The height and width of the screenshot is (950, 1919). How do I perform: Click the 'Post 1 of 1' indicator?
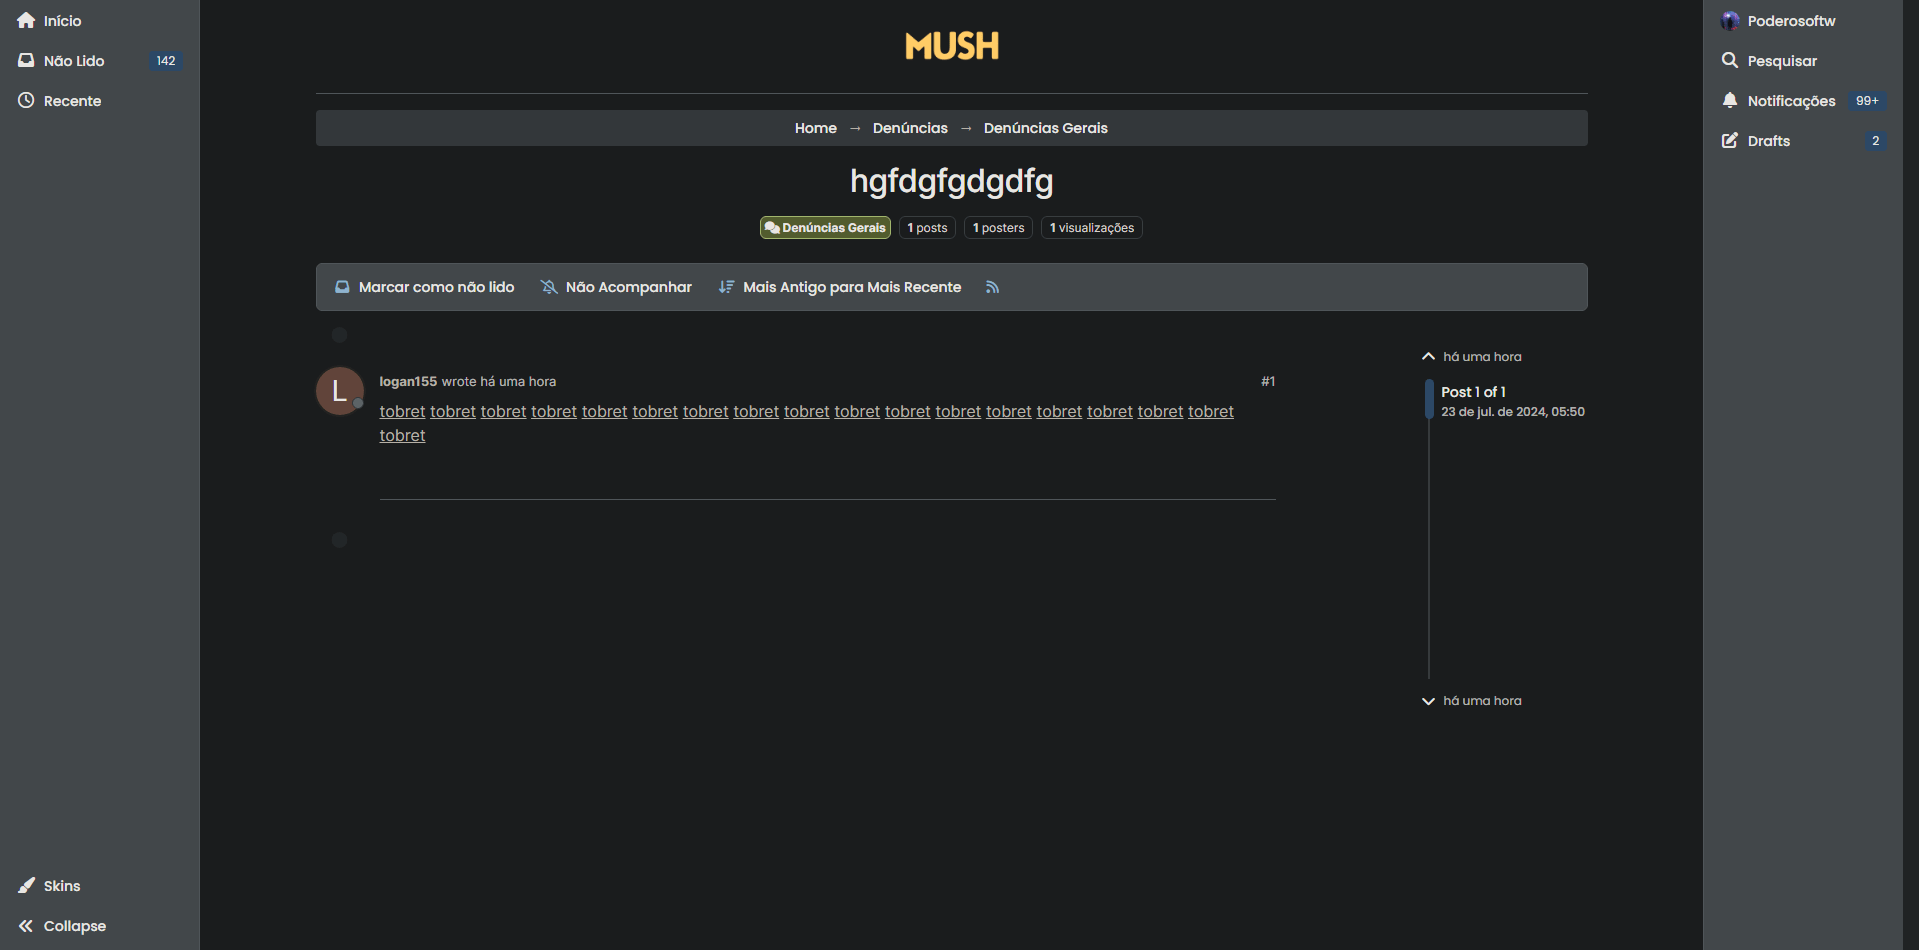(1473, 392)
